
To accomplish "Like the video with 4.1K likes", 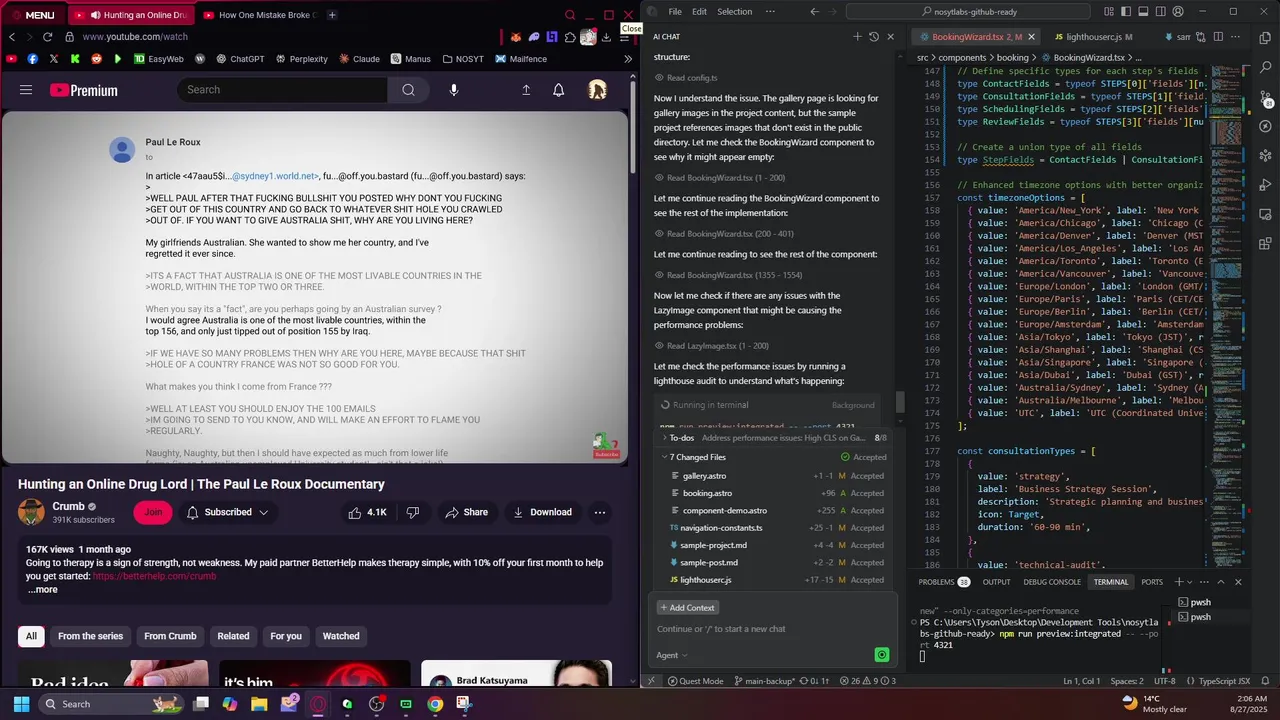I will click(x=366, y=512).
